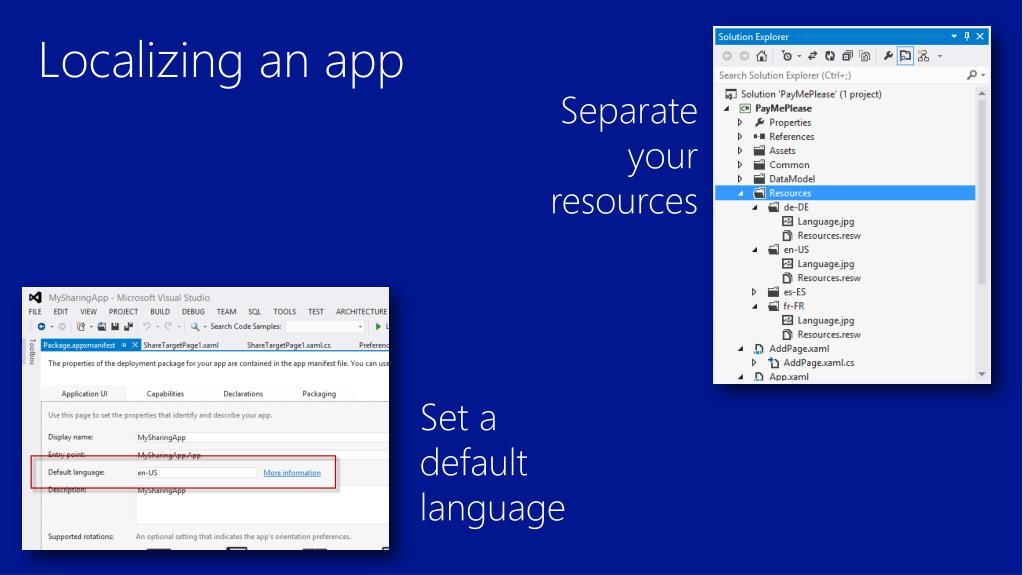This screenshot has height=575, width=1023.
Task: Click the Collapse All icon in Solution Explorer
Action: (847, 56)
